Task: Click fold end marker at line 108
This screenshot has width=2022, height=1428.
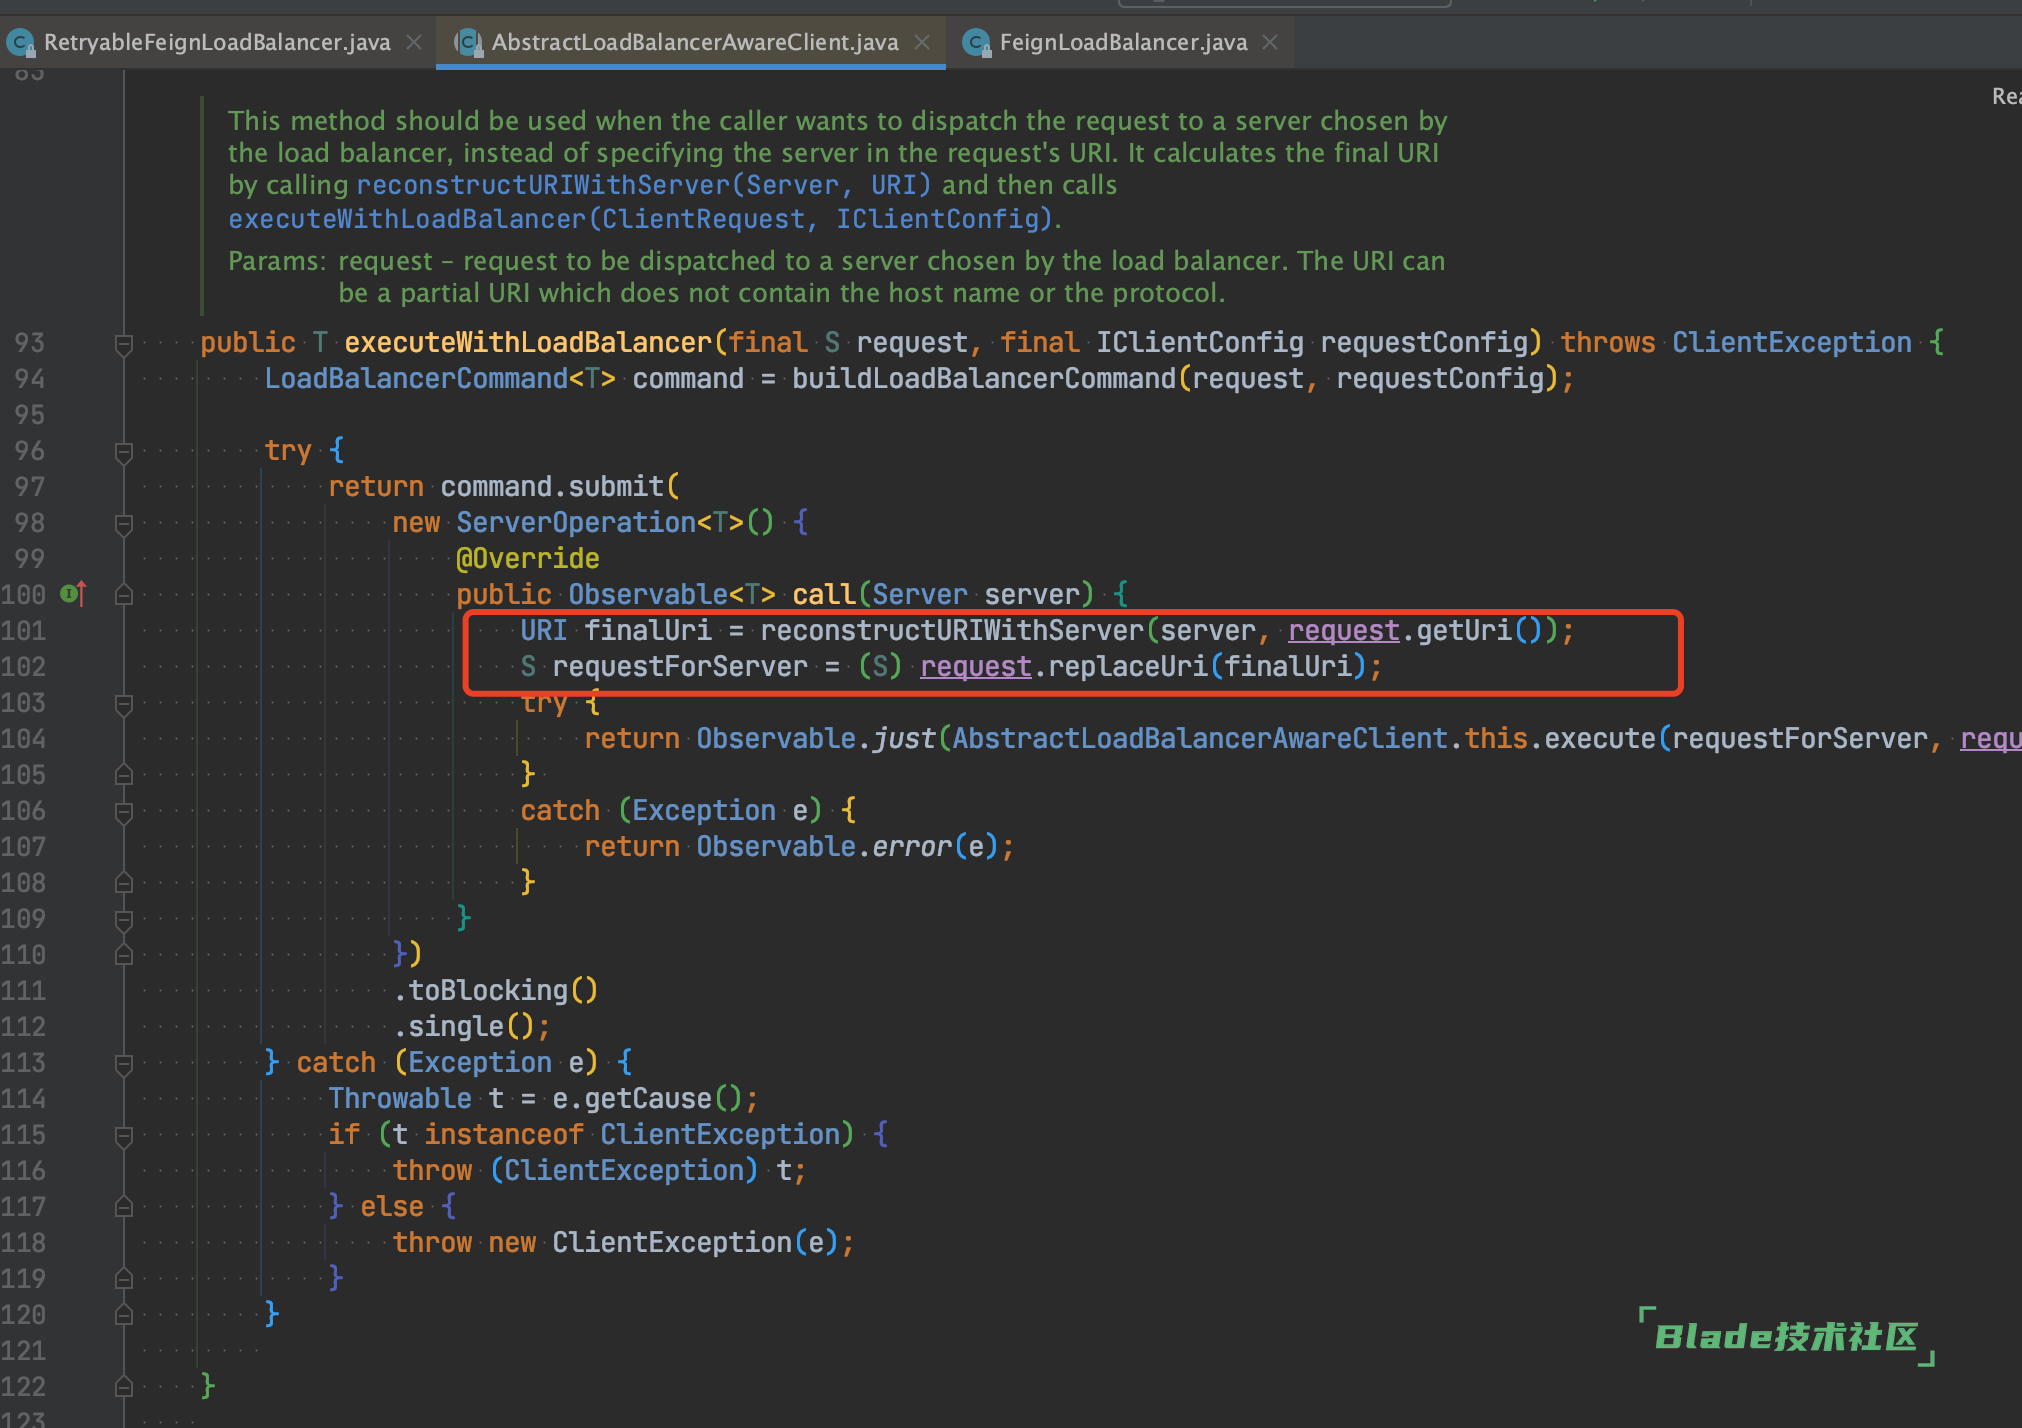Action: tap(124, 883)
